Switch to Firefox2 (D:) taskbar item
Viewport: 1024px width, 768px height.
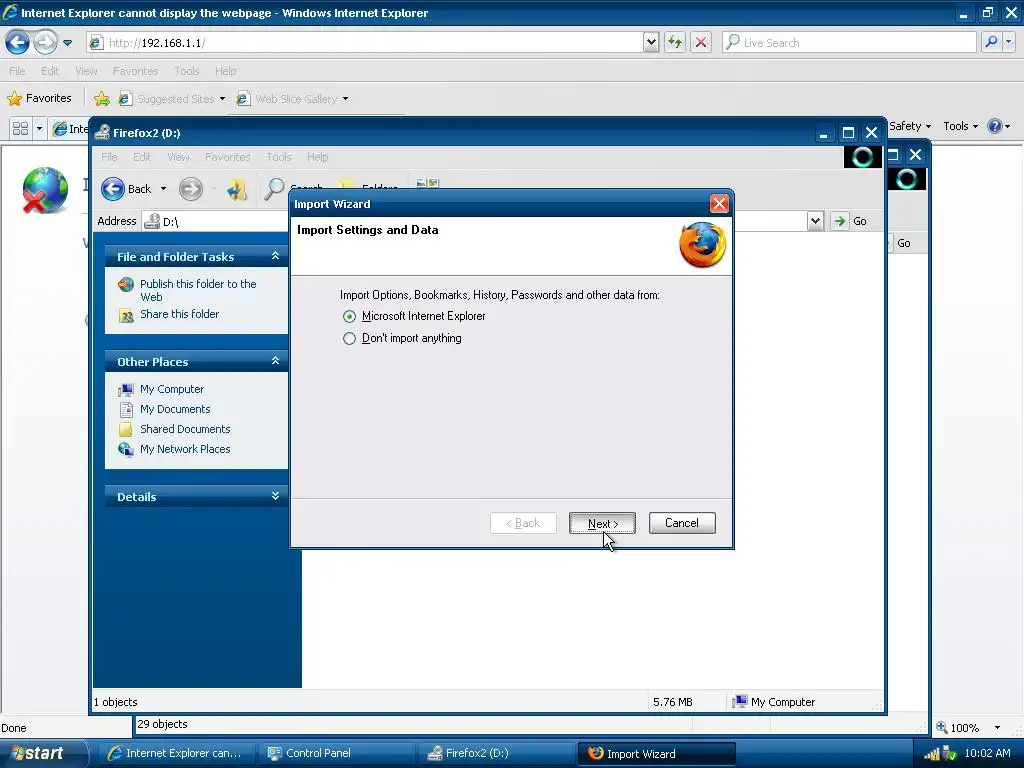[496, 753]
